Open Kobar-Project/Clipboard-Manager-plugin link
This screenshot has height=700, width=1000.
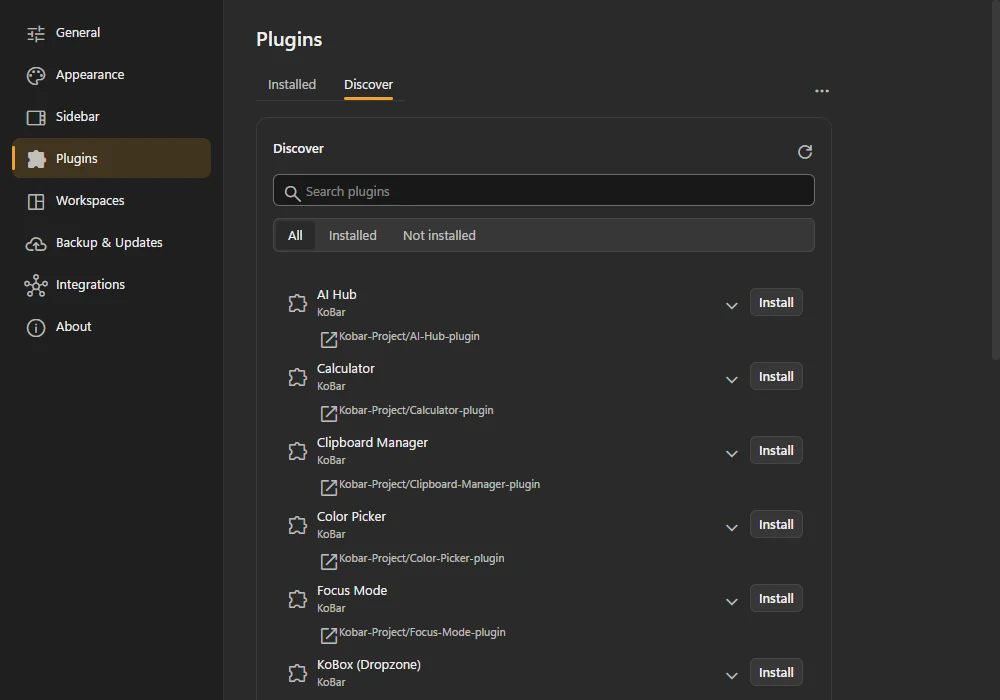tap(439, 484)
